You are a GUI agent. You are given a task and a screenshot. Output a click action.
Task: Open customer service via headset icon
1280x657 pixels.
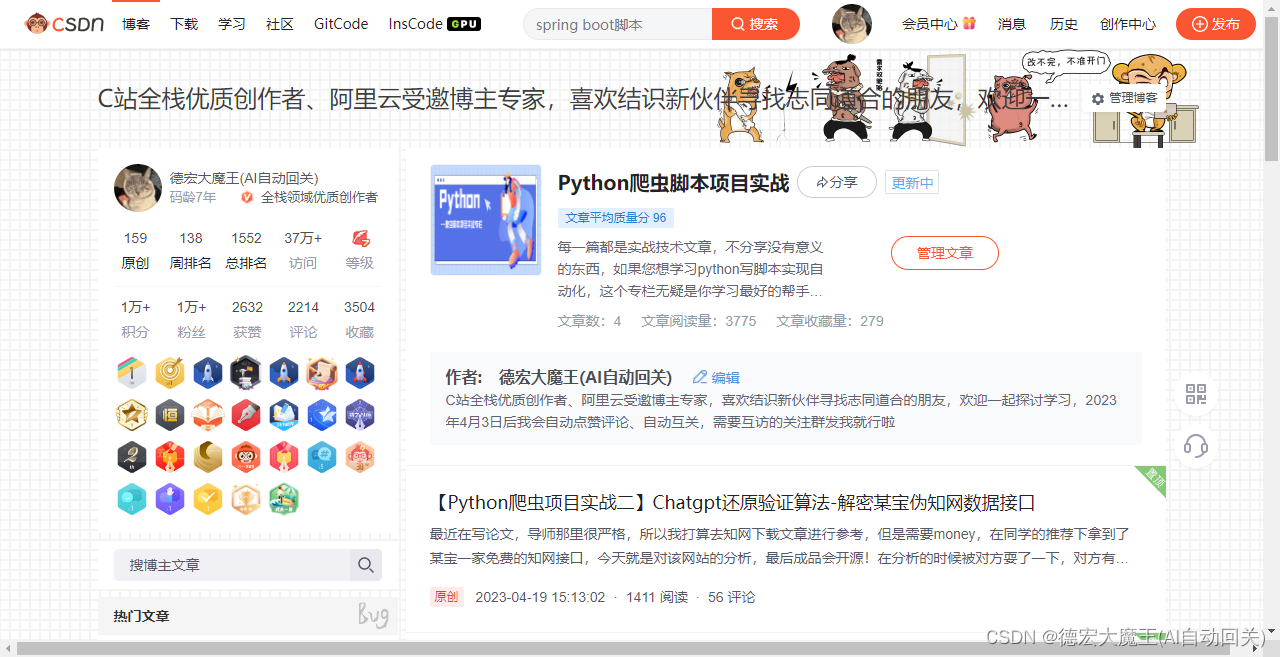1195,447
